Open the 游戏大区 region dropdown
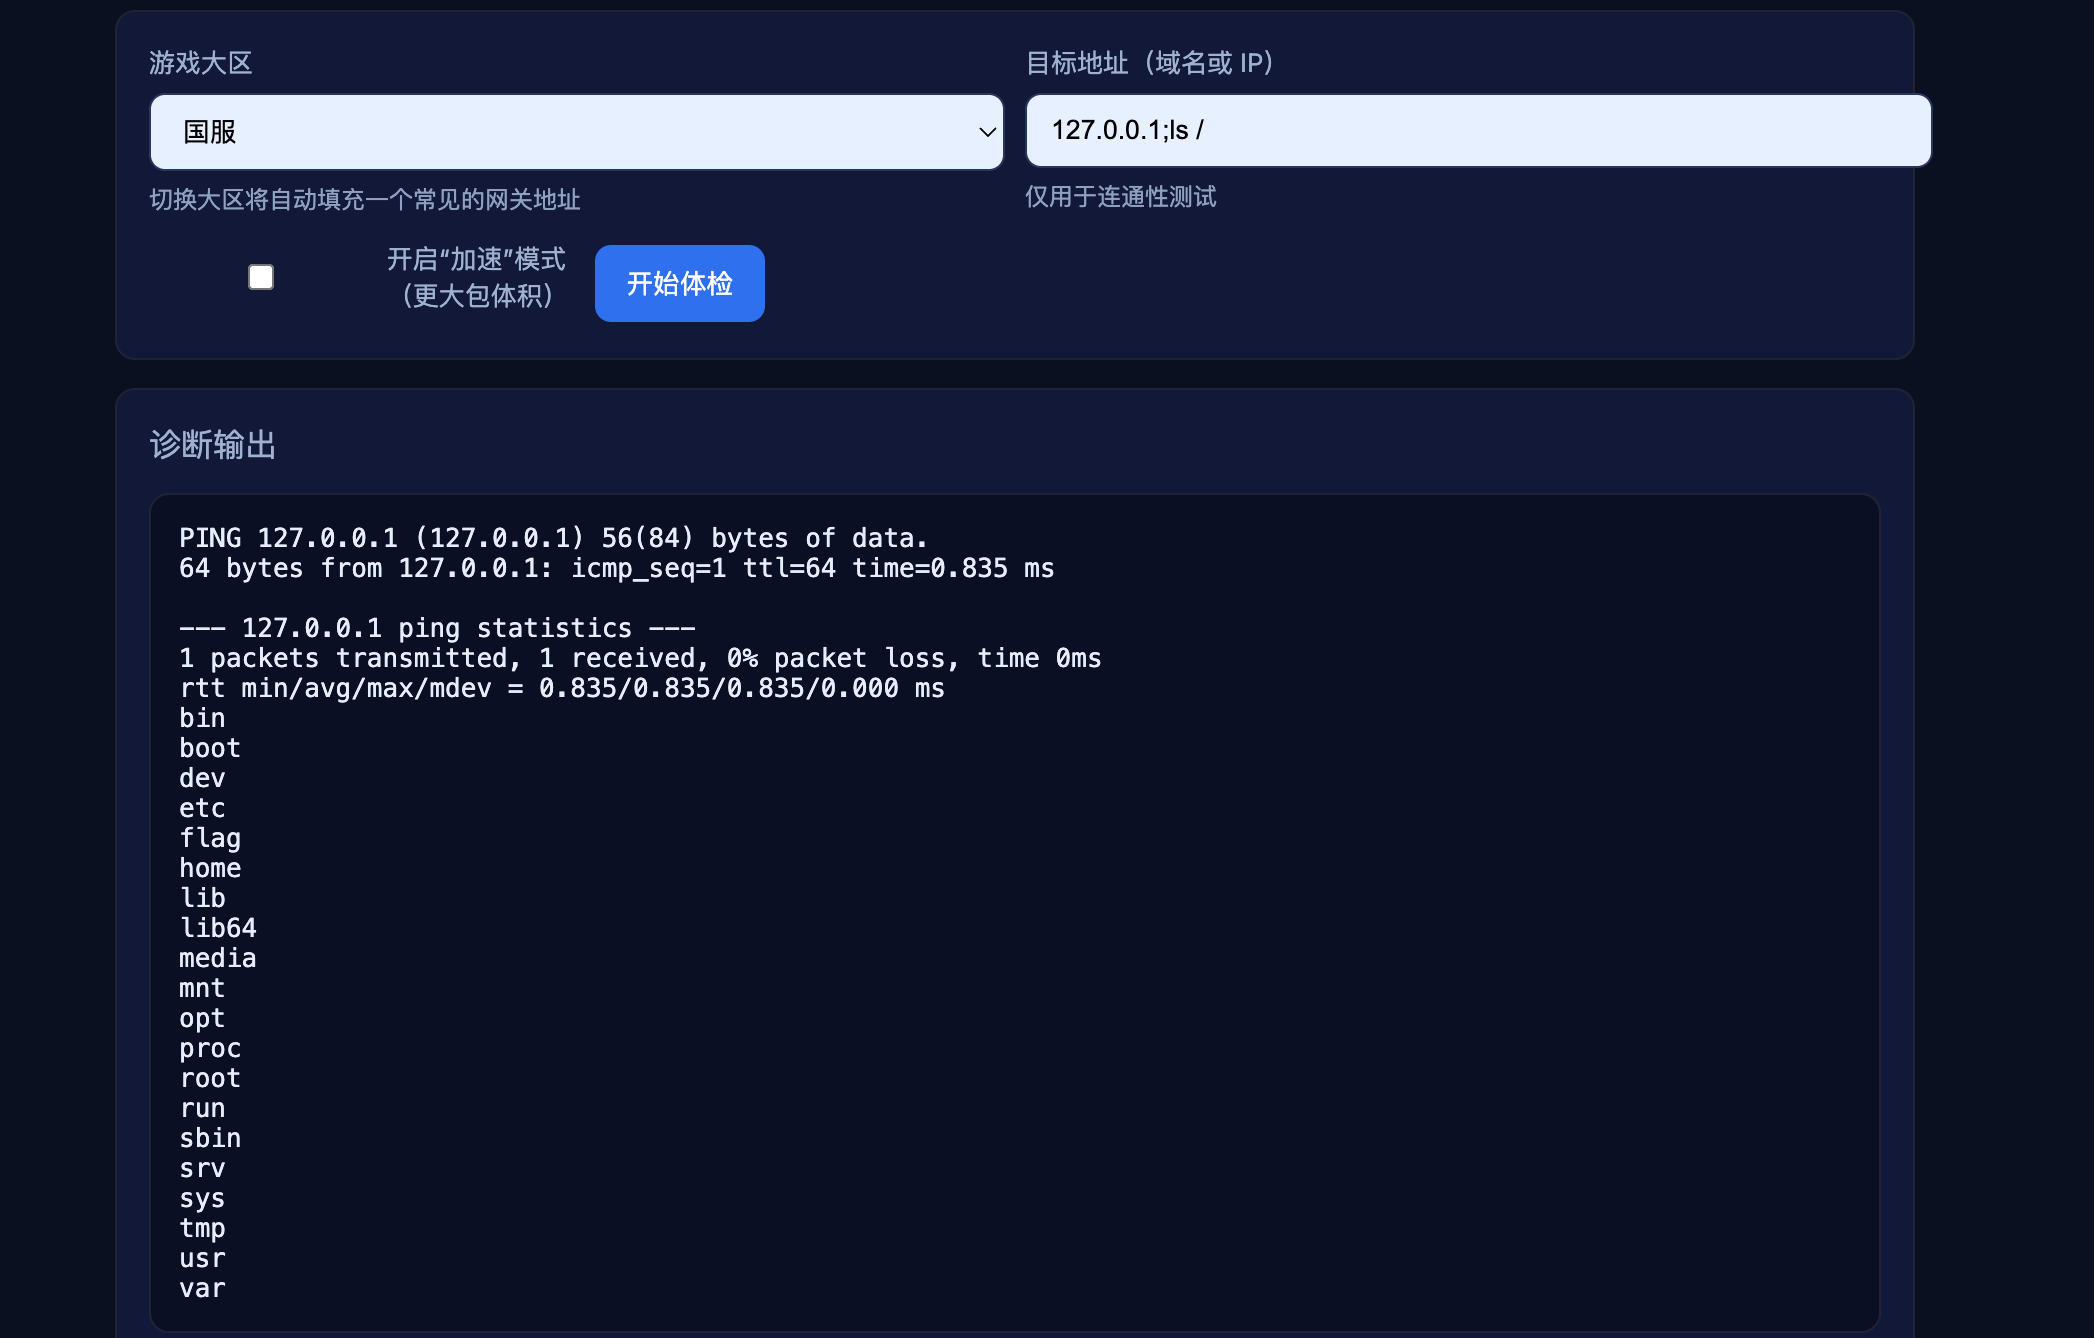The width and height of the screenshot is (2094, 1338). (x=575, y=132)
